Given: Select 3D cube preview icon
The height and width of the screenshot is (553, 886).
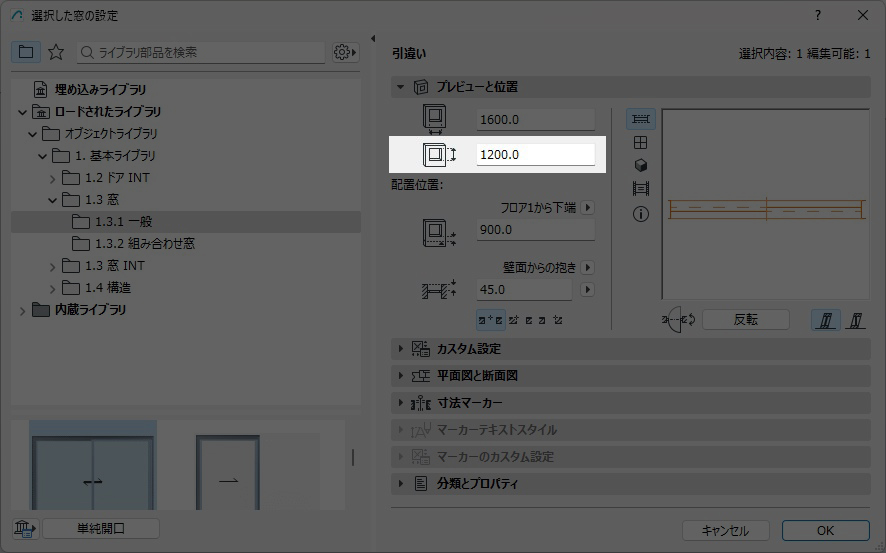Looking at the screenshot, I should pyautogui.click(x=641, y=166).
